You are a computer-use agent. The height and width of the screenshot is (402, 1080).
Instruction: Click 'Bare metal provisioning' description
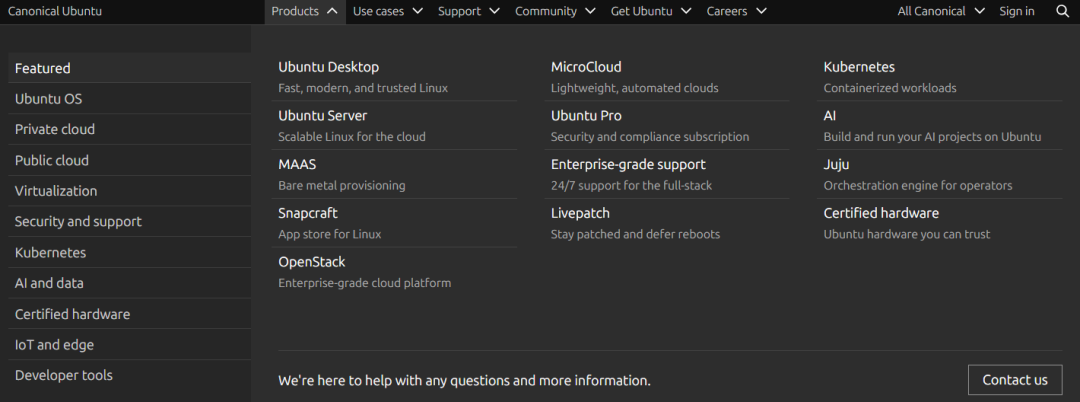point(342,186)
